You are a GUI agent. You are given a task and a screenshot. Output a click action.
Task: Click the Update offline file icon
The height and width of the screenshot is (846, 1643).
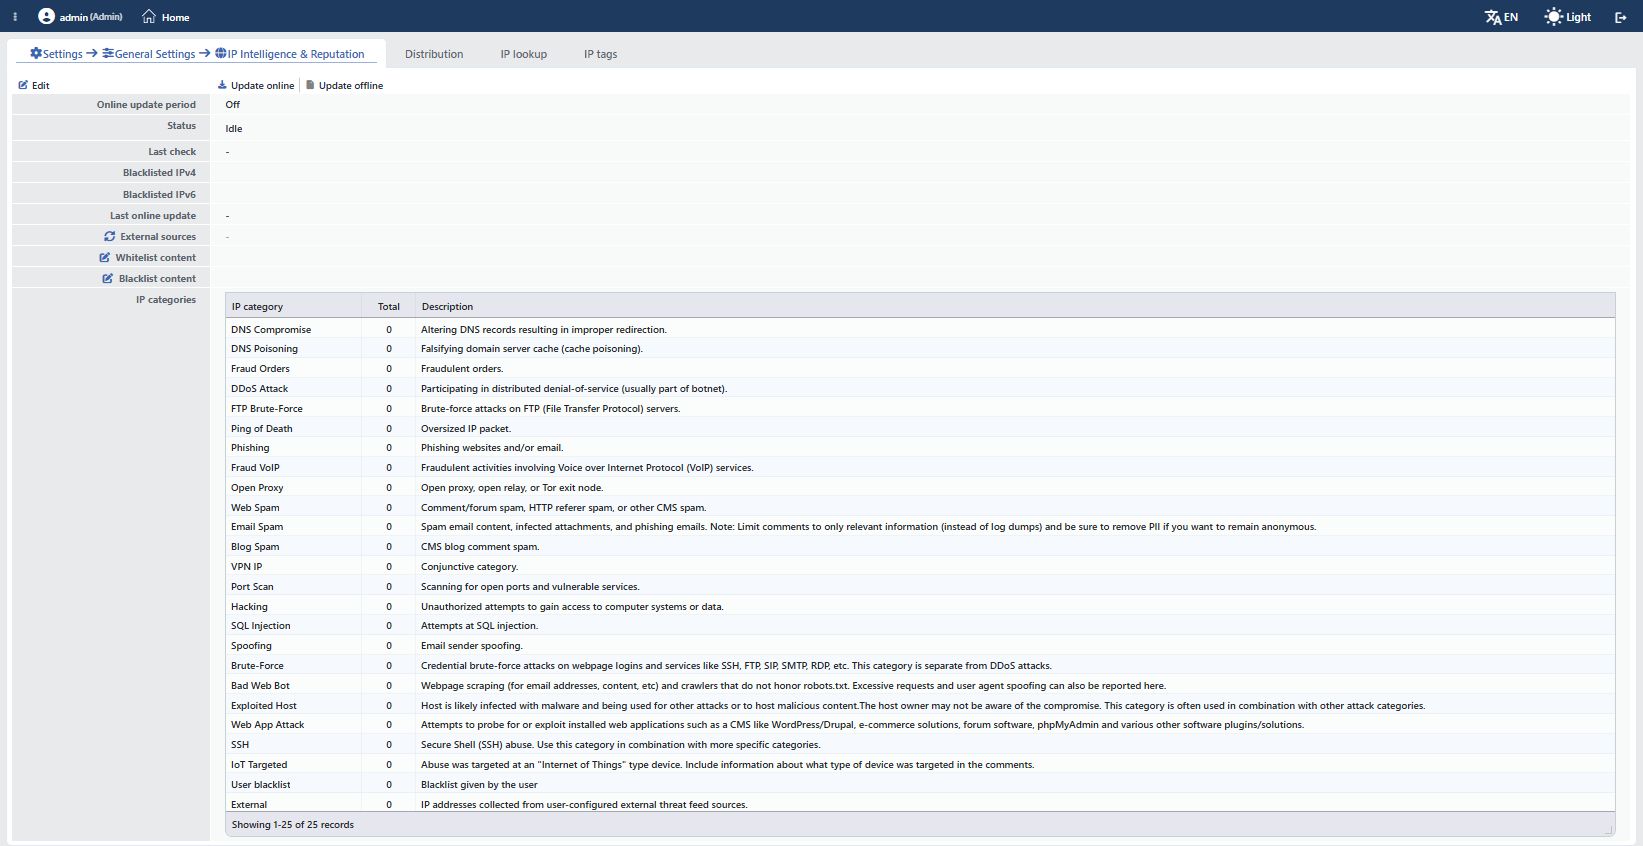[310, 85]
